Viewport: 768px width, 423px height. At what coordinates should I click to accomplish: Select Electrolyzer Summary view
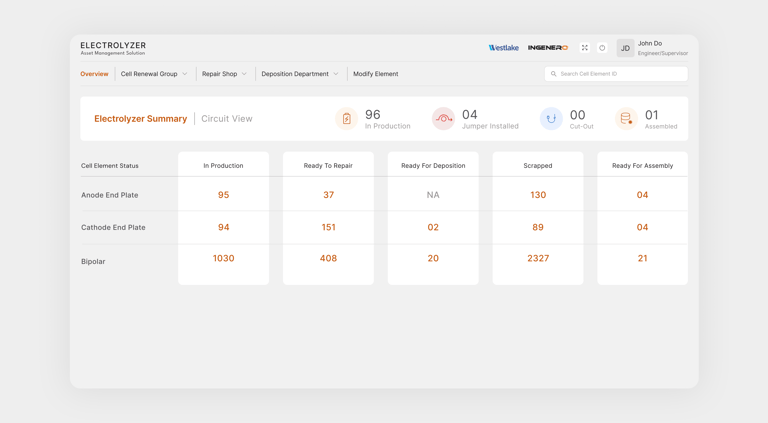pyautogui.click(x=141, y=118)
